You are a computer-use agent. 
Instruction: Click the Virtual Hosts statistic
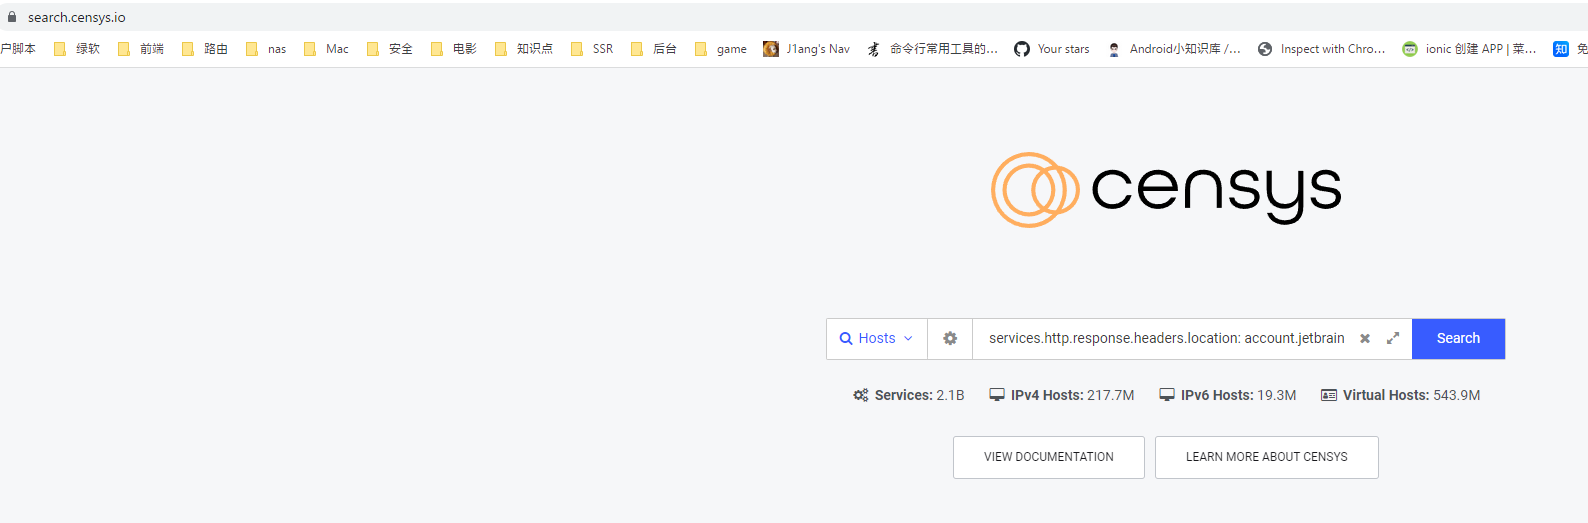(1400, 395)
